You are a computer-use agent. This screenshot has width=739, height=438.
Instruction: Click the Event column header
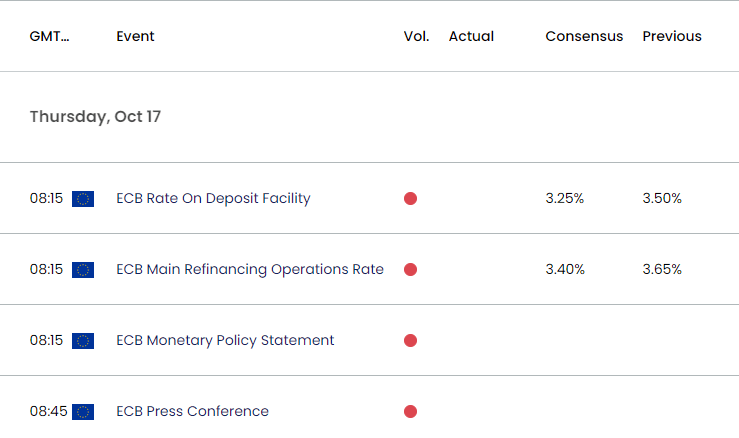[135, 36]
